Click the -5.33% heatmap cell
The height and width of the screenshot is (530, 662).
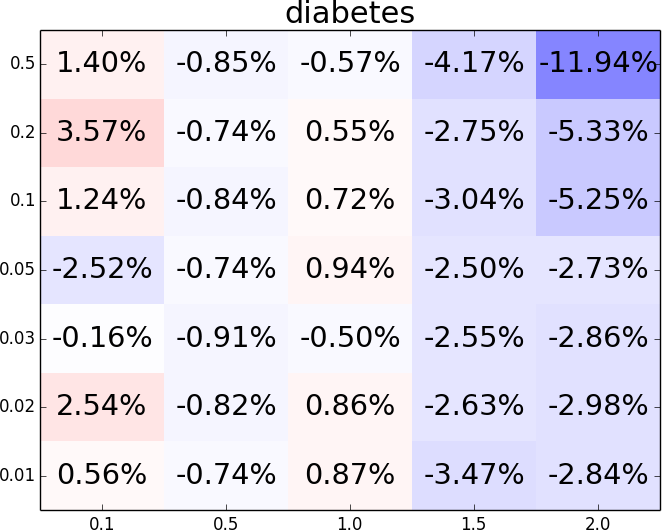pos(598,132)
